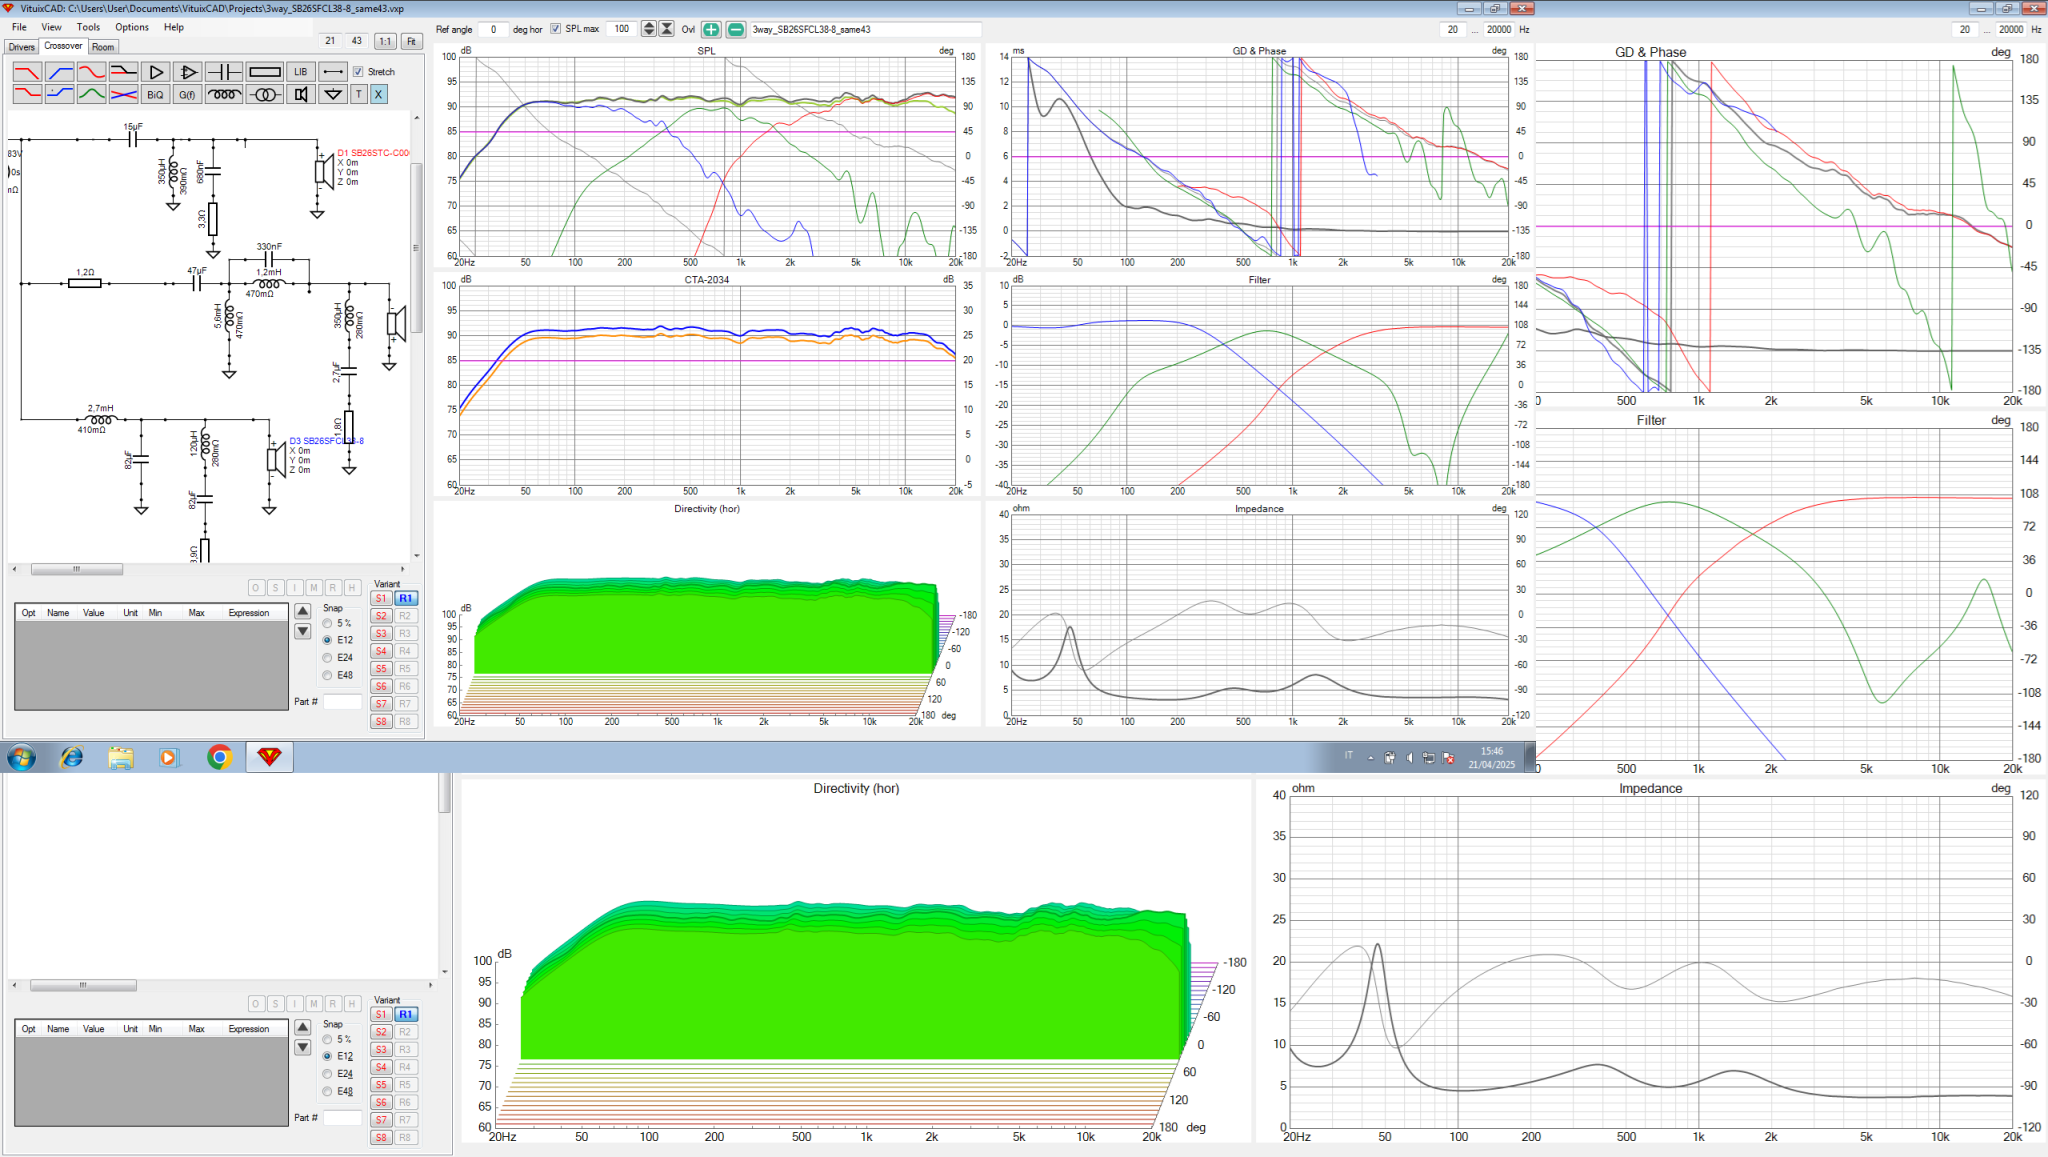Image resolution: width=2048 pixels, height=1157 pixels.
Task: Add a resistor component
Action: tap(265, 72)
